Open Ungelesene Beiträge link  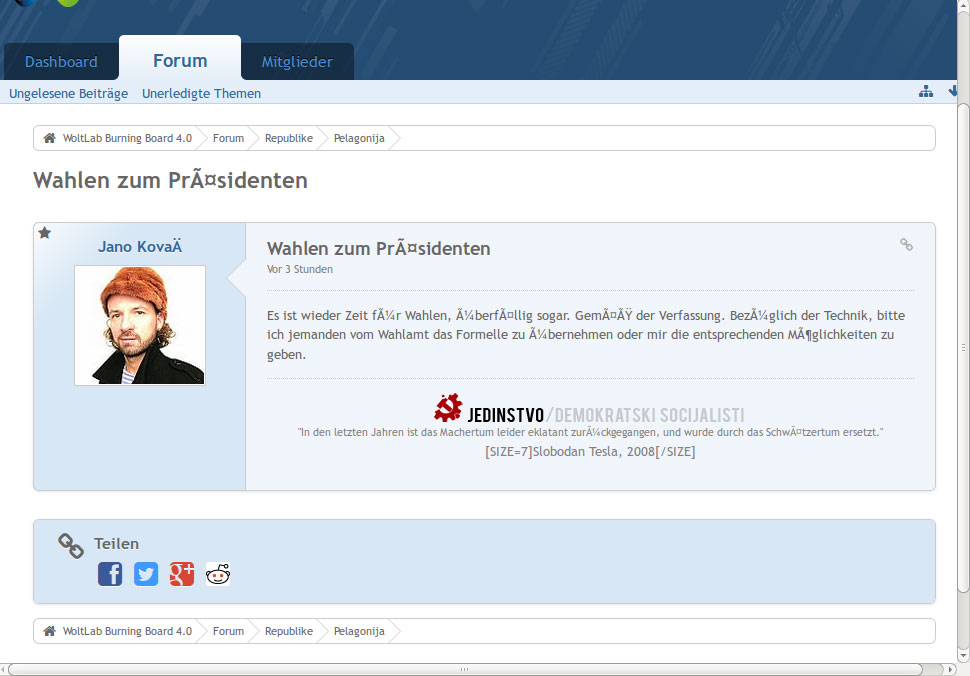point(69,93)
